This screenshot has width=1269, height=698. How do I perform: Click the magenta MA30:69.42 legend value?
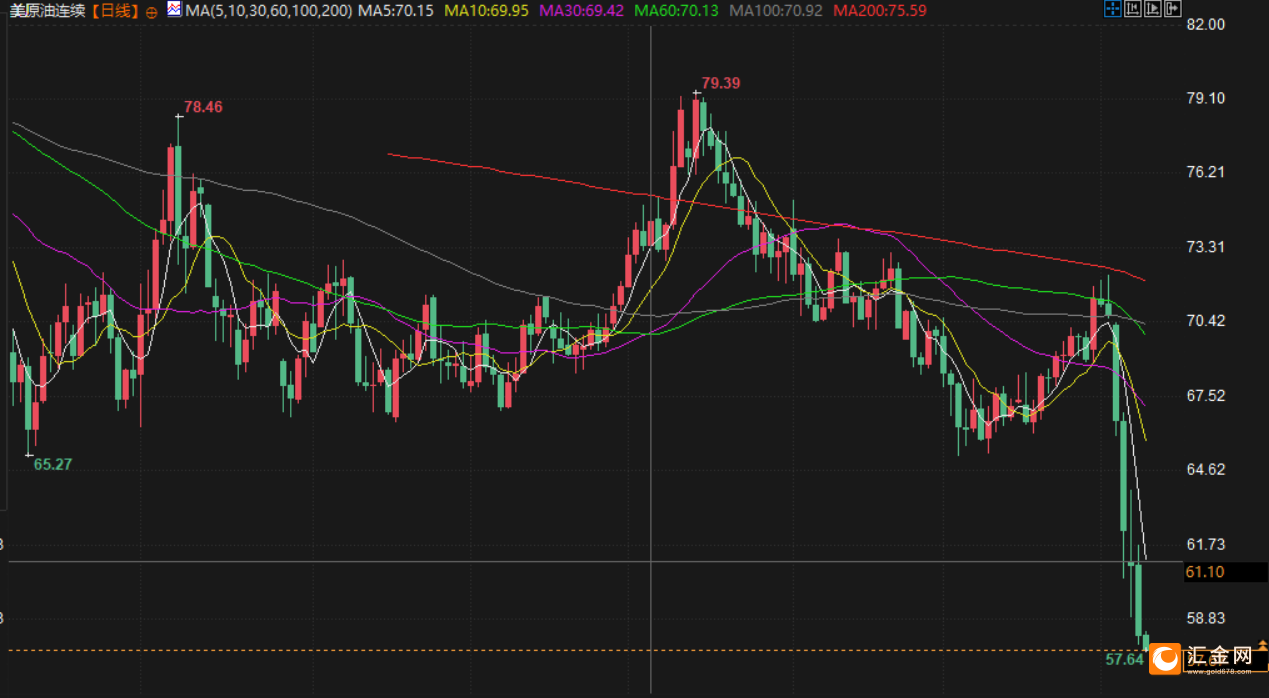[581, 11]
